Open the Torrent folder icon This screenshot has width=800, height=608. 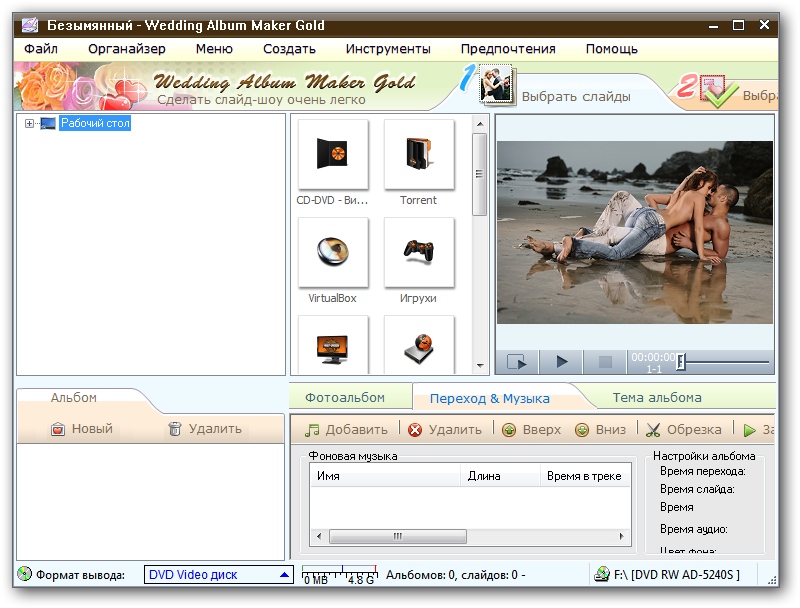[x=419, y=154]
